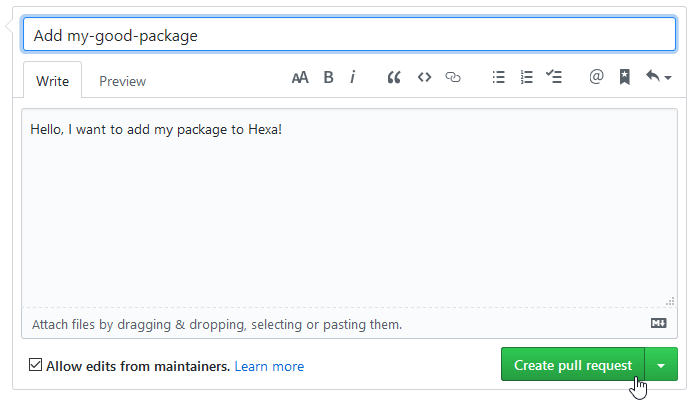This screenshot has width=698, height=406.
Task: Click the Markdown supported icon
Action: pos(658,323)
